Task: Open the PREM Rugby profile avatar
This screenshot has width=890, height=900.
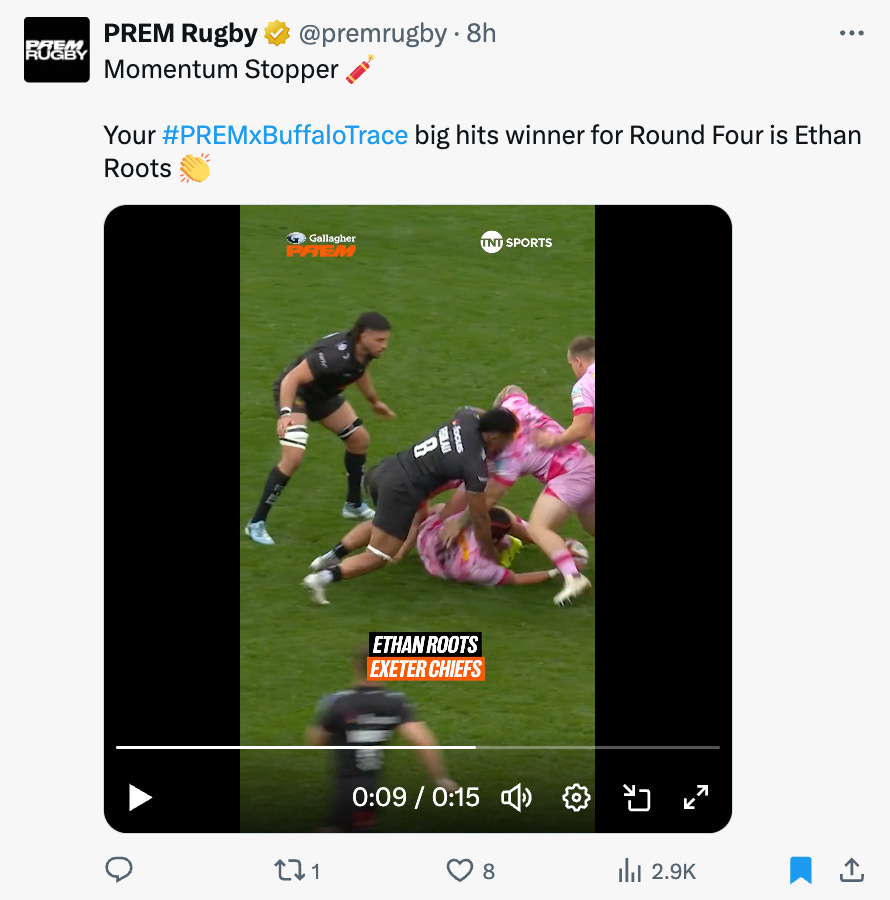Action: (x=57, y=50)
